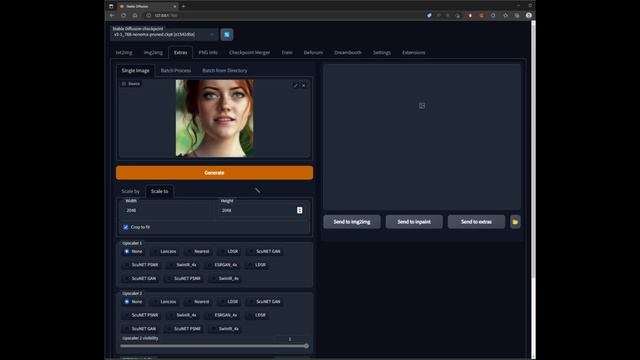Viewport: 640px width, 360px height.
Task: Click the site info icon in address bar
Action: tap(149, 16)
